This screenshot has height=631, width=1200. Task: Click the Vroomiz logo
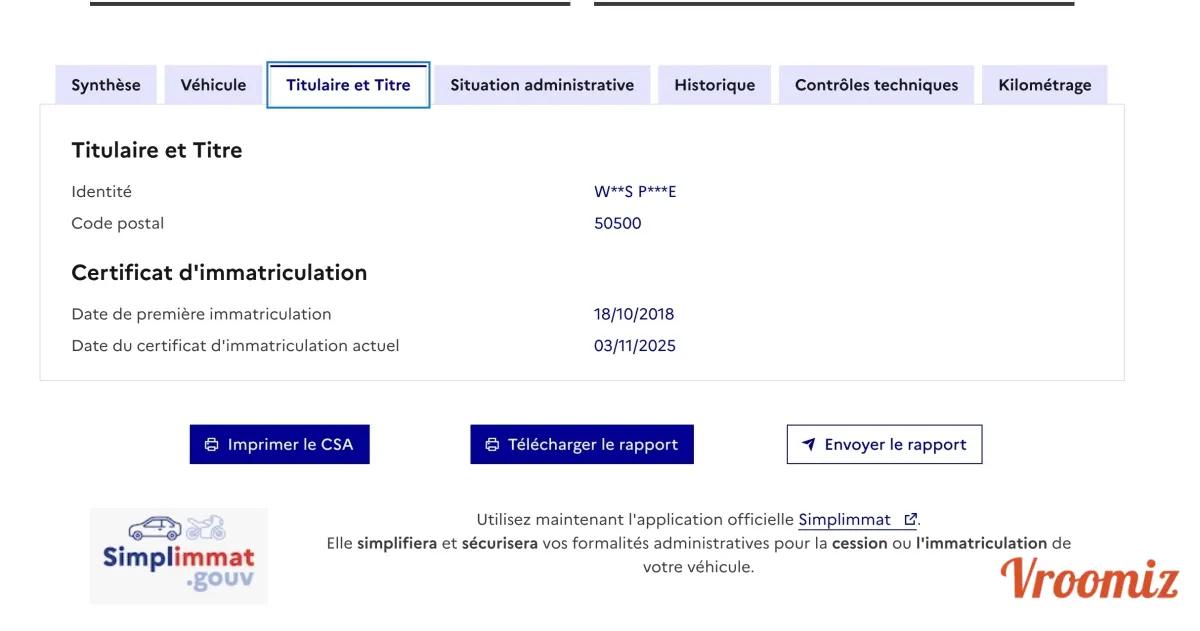(x=1090, y=579)
